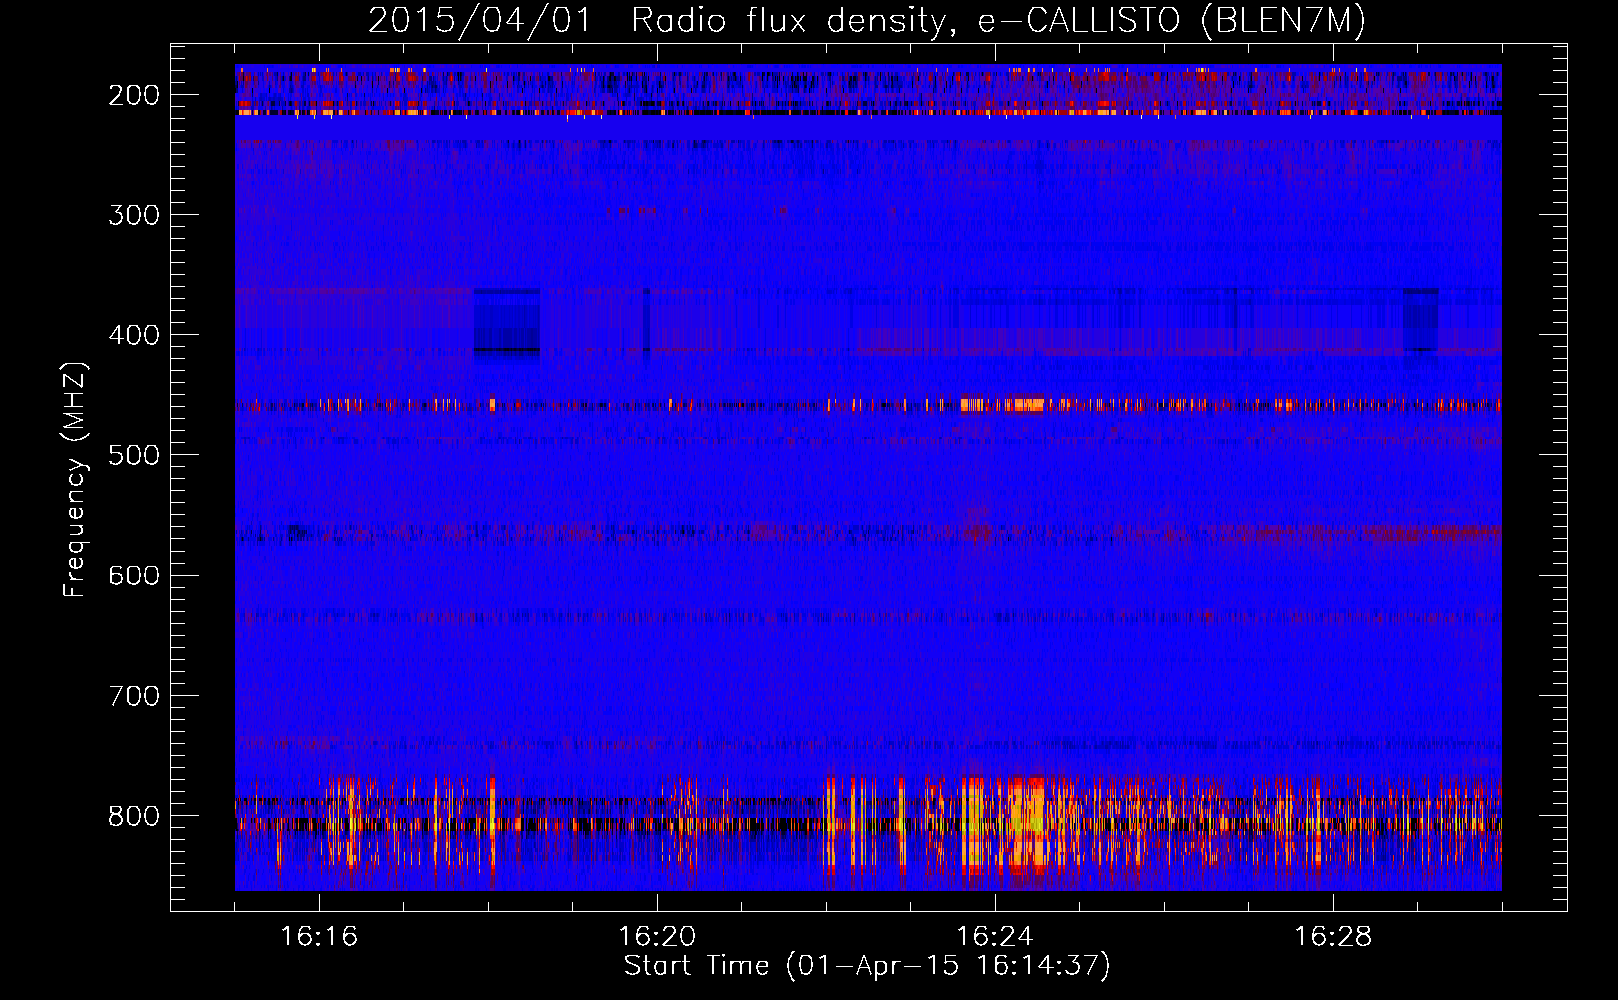Click the 'Frequency (MHZ)' y-axis label
Image resolution: width=1618 pixels, height=1000 pixels.
[x=75, y=479]
